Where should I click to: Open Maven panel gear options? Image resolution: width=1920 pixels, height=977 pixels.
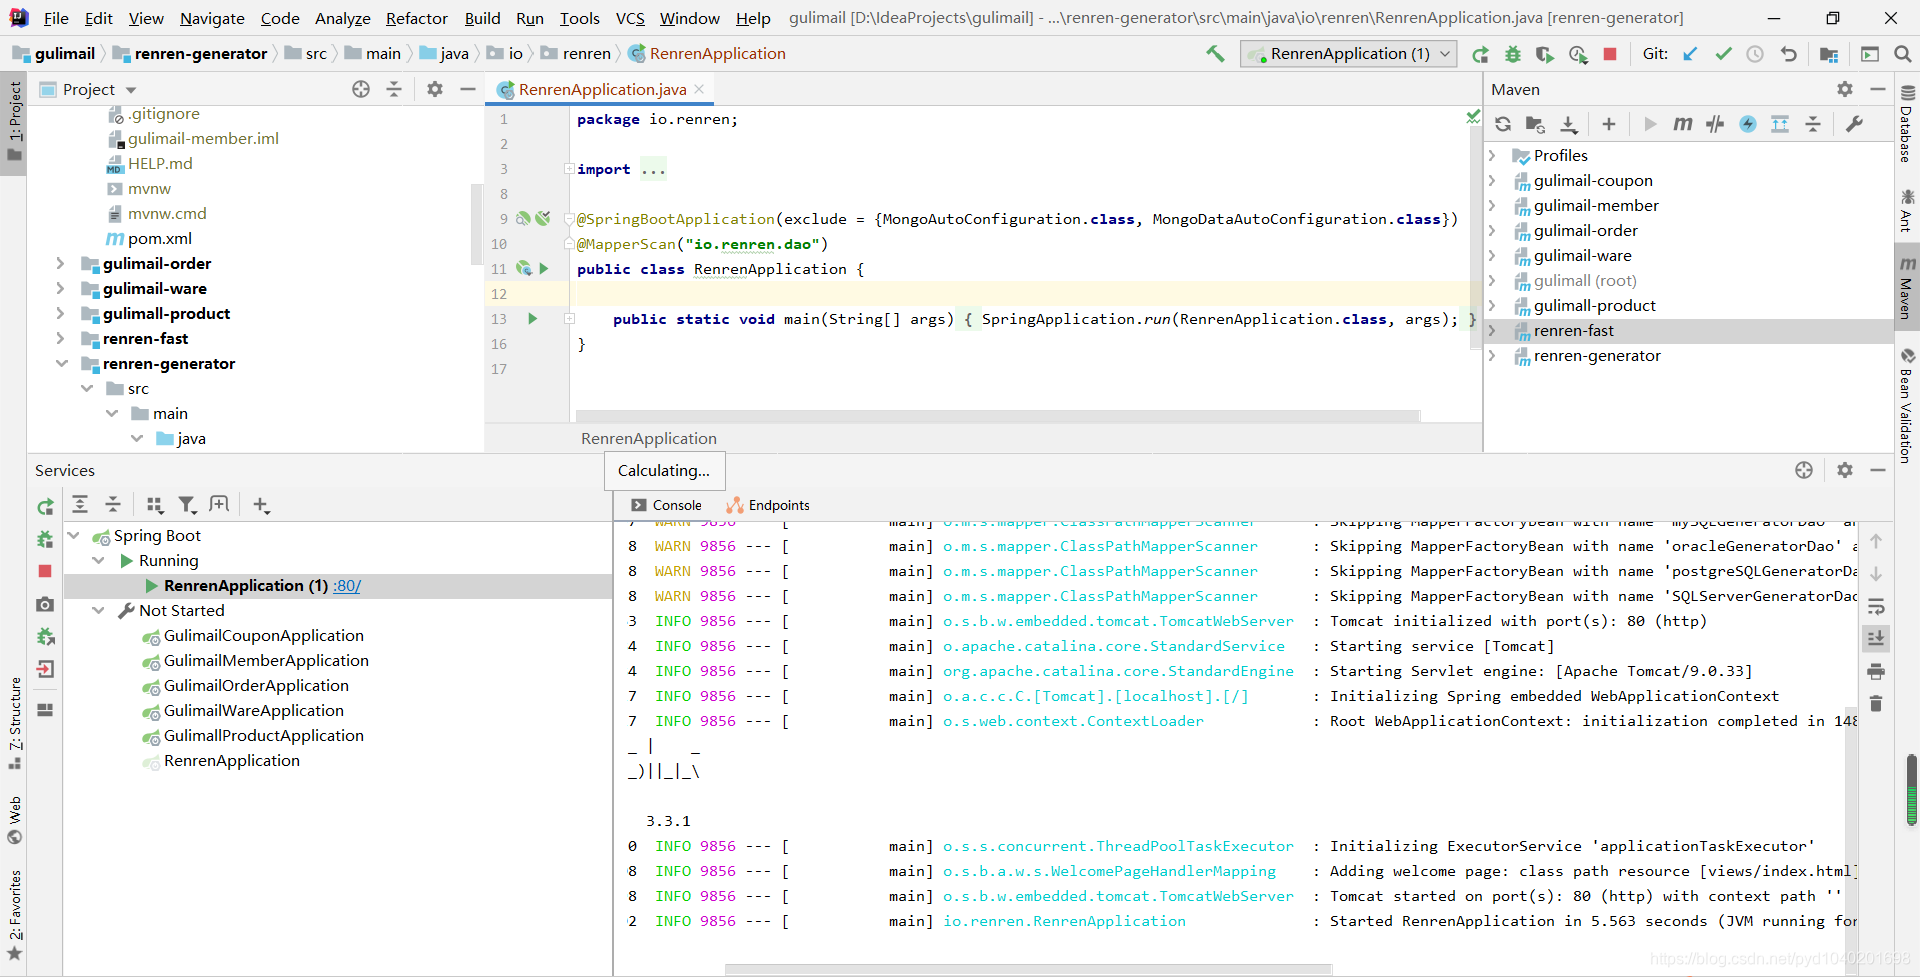[x=1845, y=89]
